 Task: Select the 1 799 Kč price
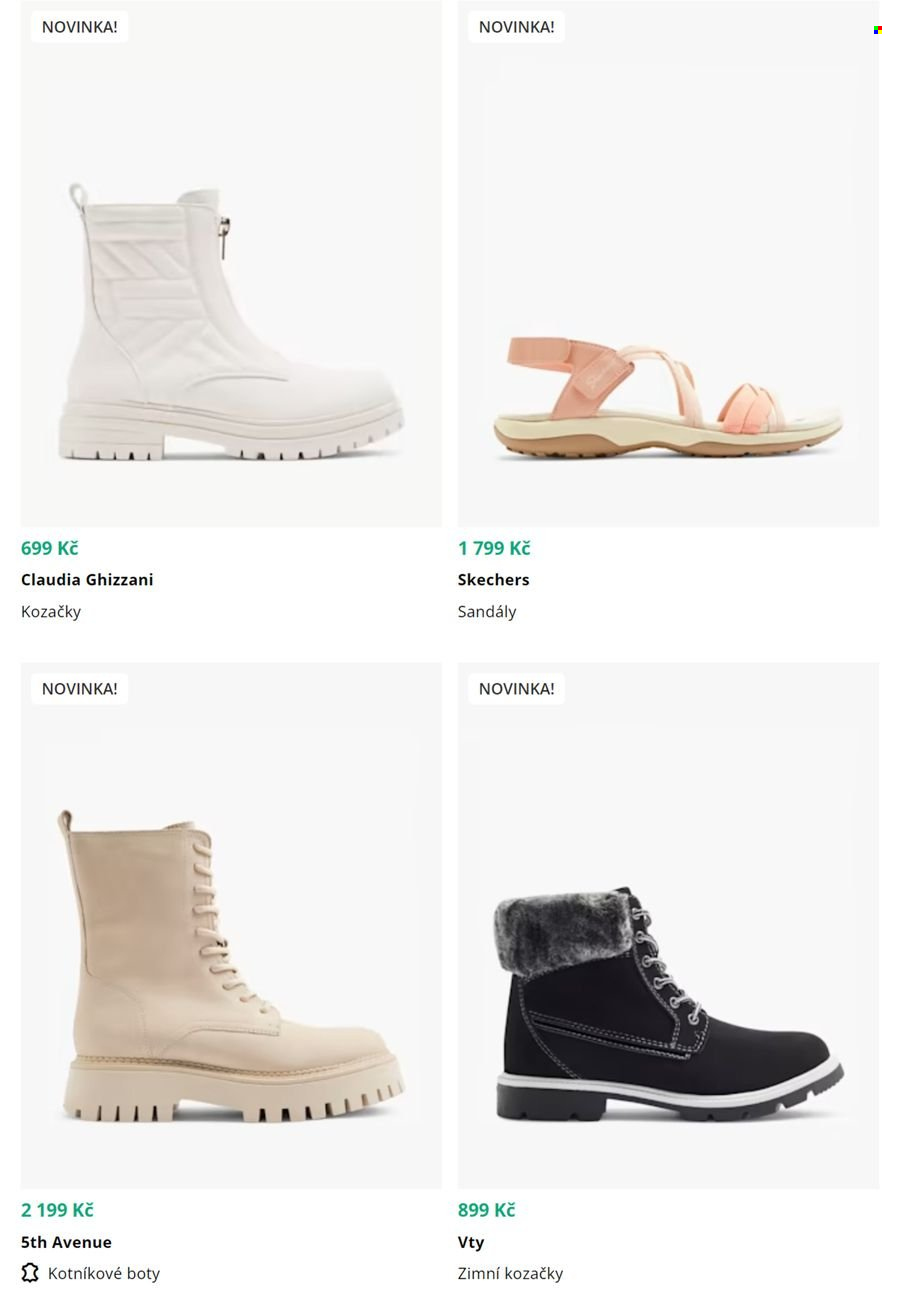(x=494, y=548)
